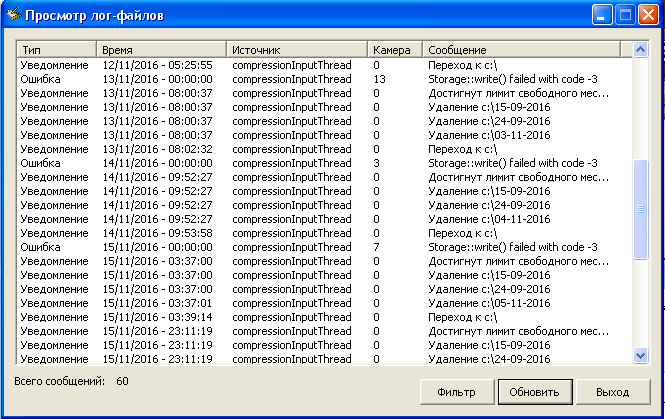The image size is (665, 419).
Task: Maximize the Просмотр лог-файлов window
Action: pos(625,15)
